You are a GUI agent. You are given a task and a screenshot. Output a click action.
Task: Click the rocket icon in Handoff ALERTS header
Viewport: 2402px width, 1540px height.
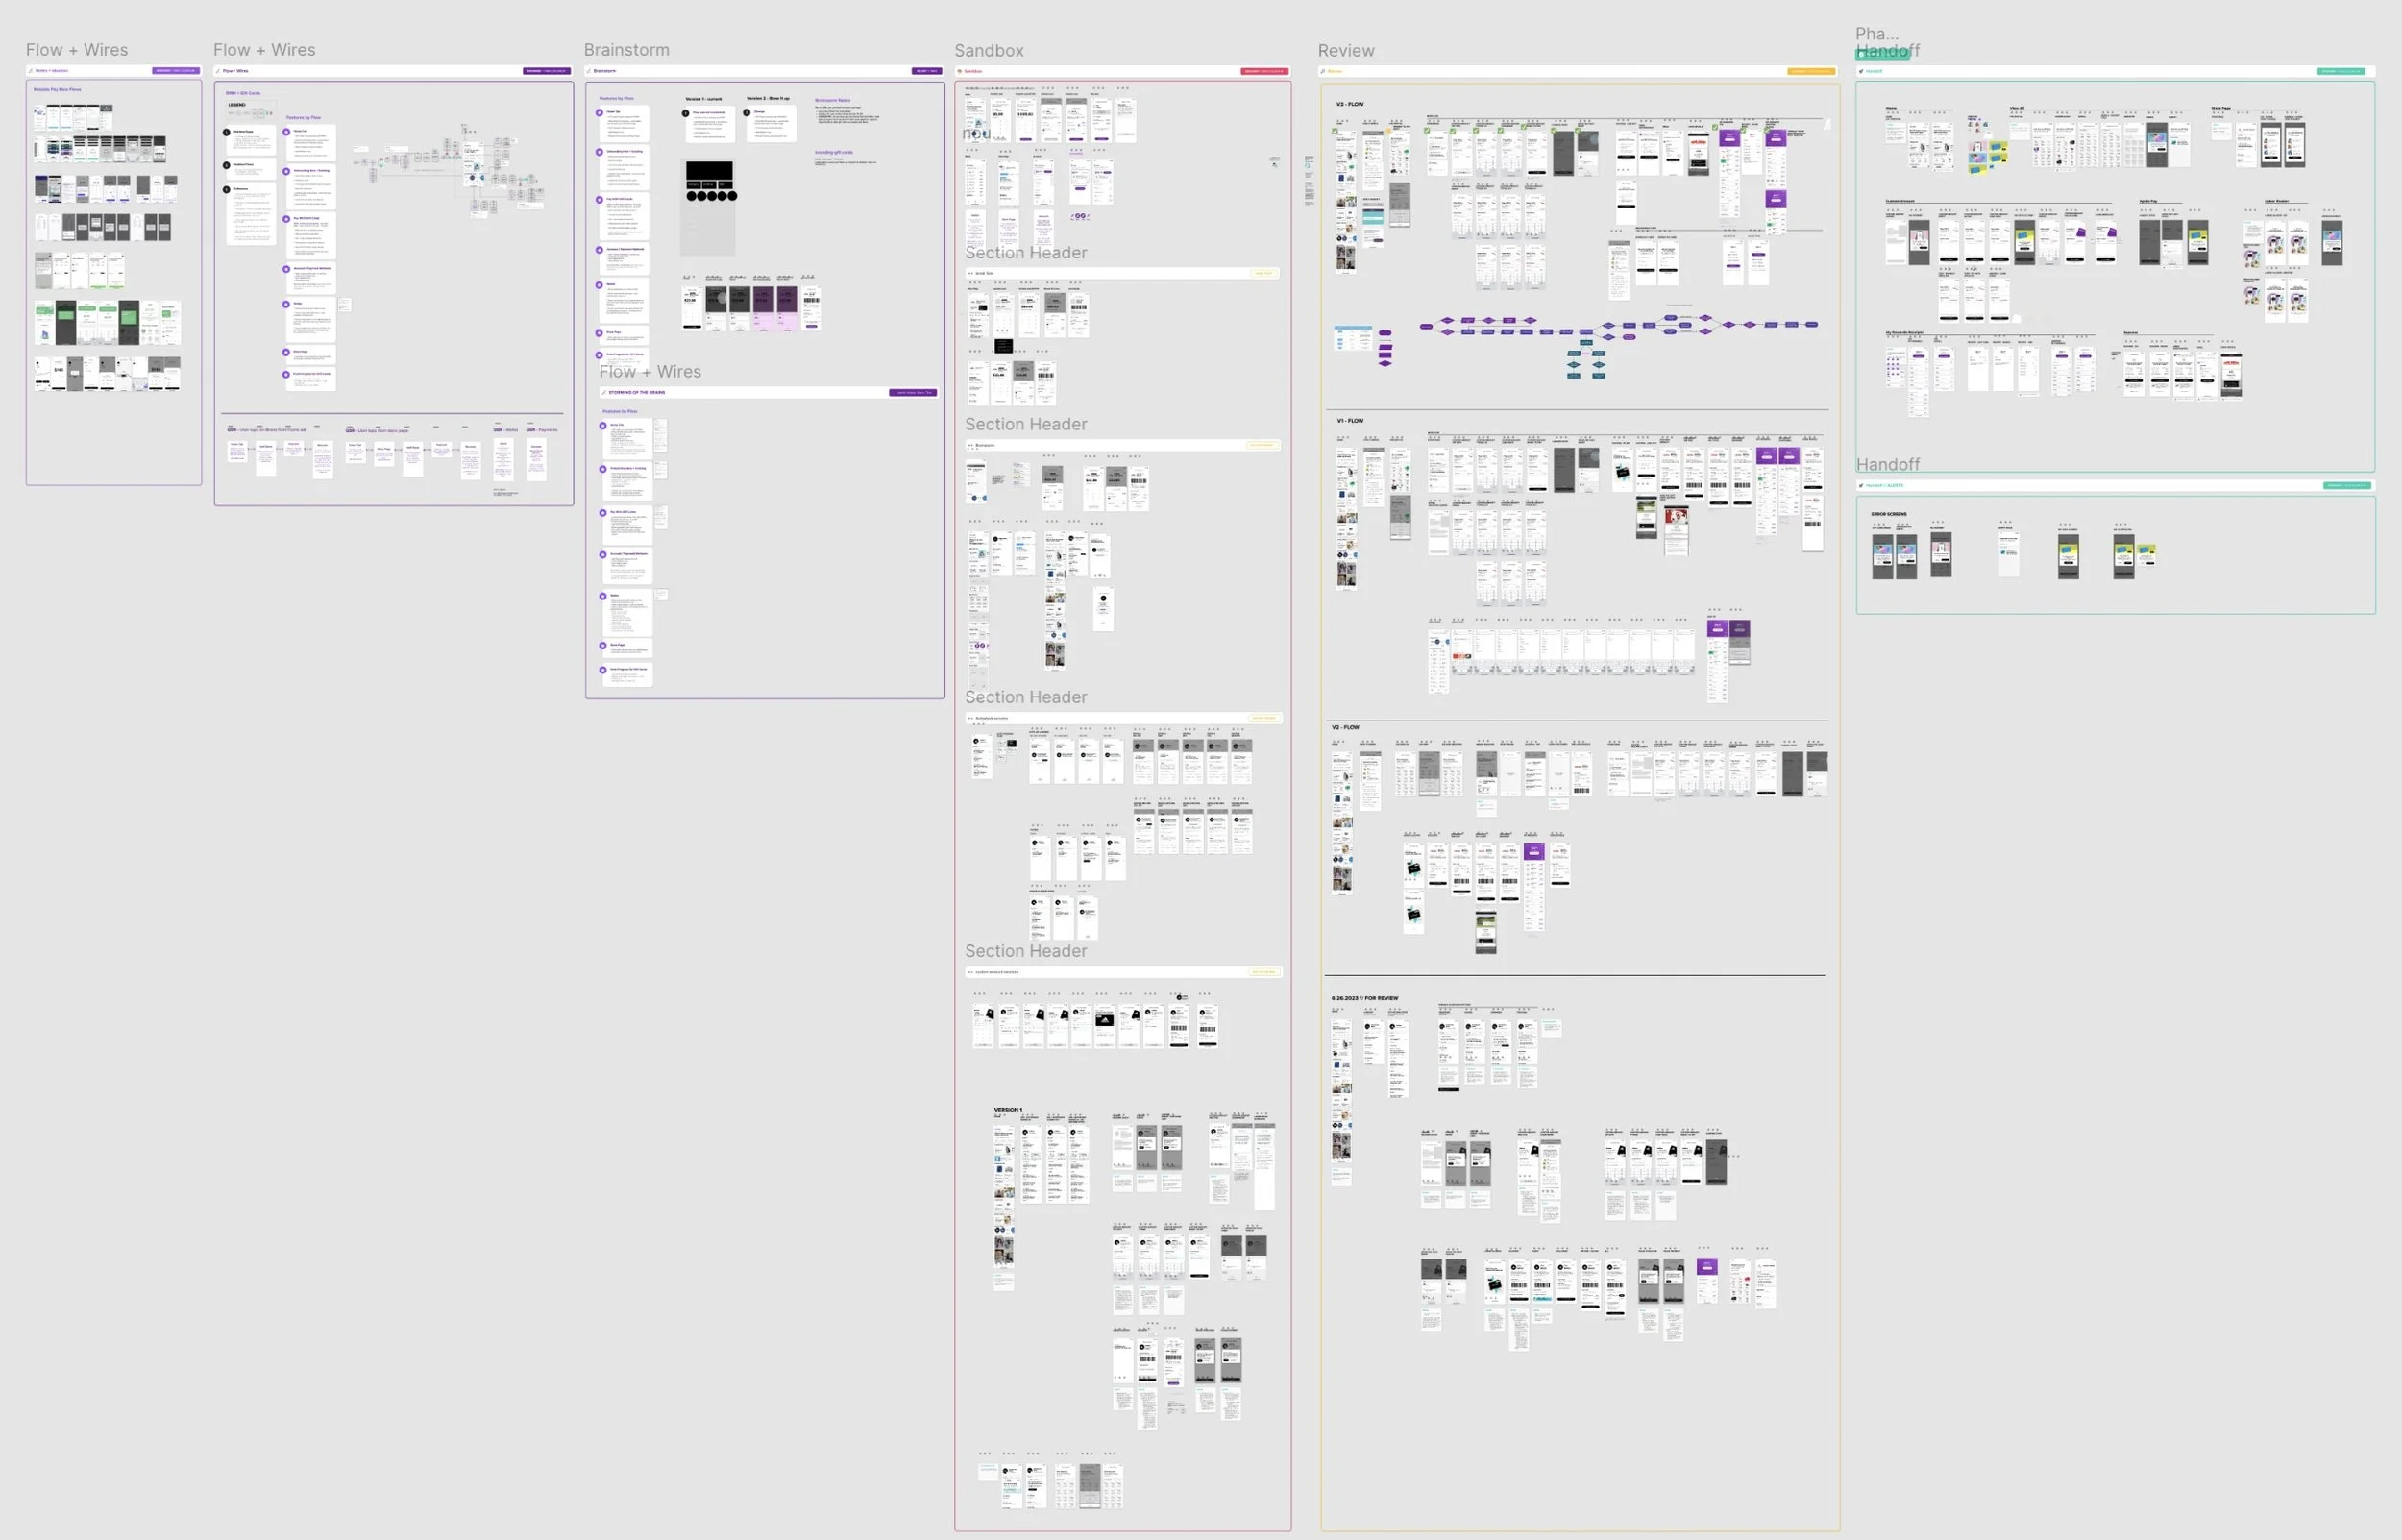point(1861,485)
